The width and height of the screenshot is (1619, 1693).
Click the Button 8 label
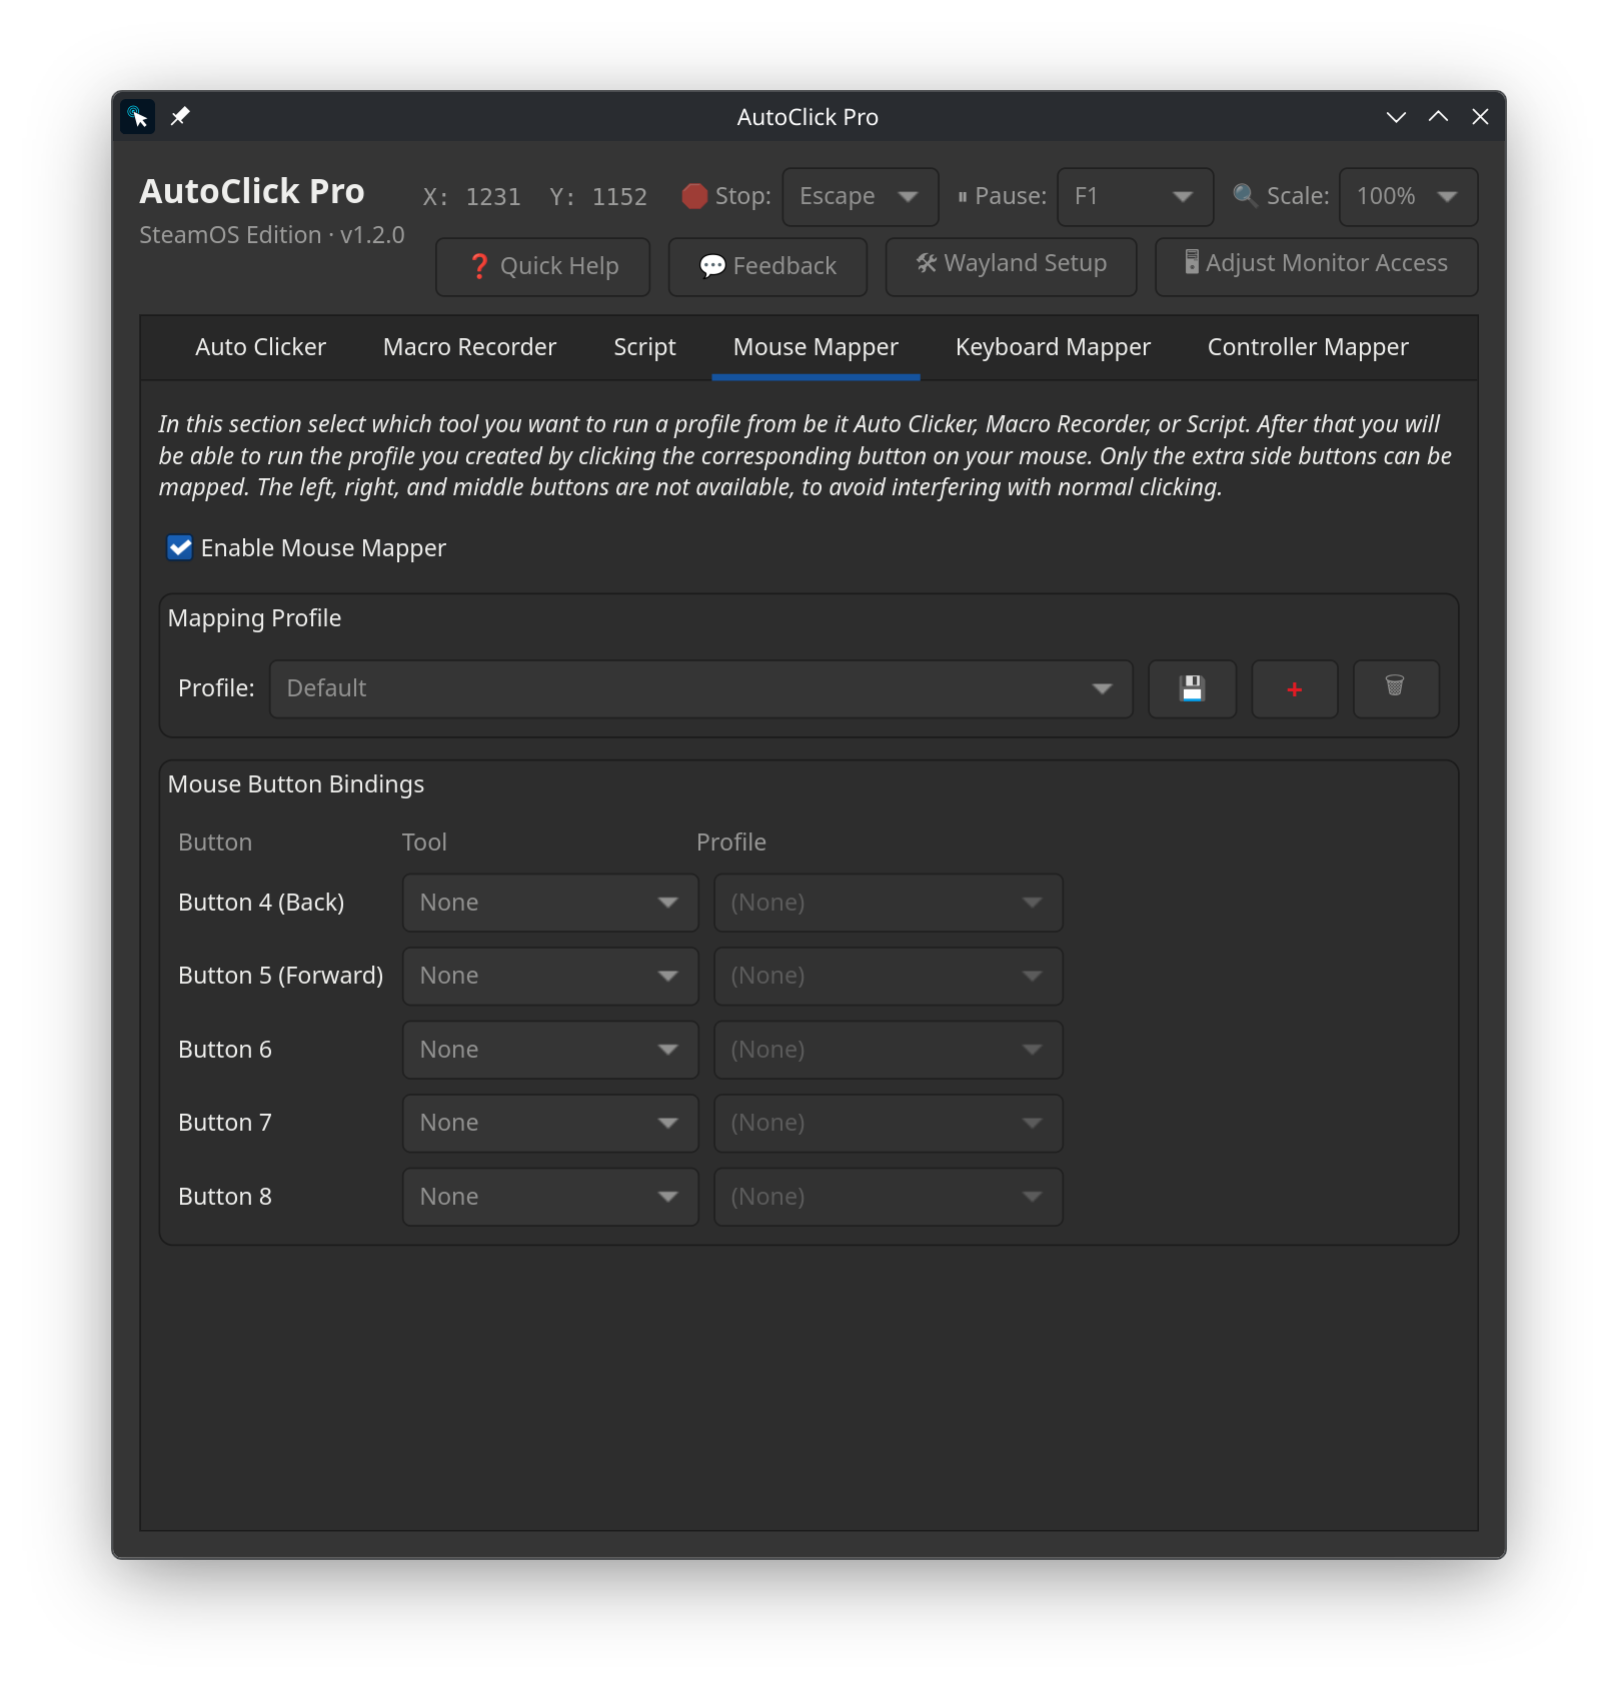click(225, 1197)
